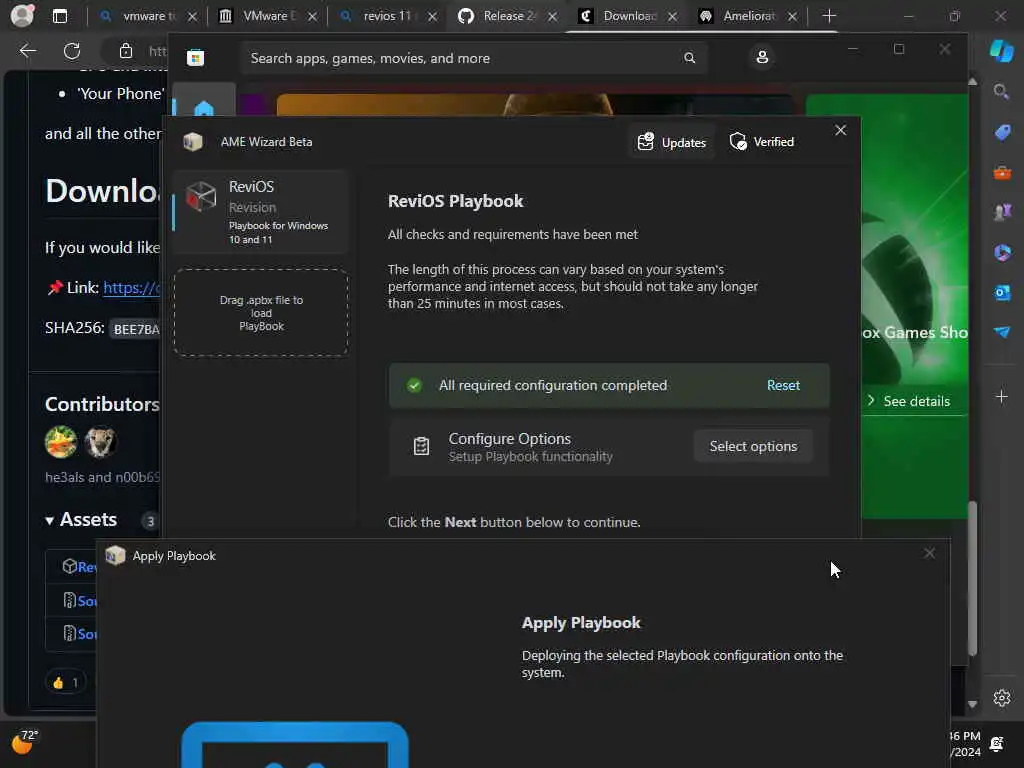Click the thumbs up reaction button
Viewport: 1024px width, 768px height.
(x=65, y=682)
